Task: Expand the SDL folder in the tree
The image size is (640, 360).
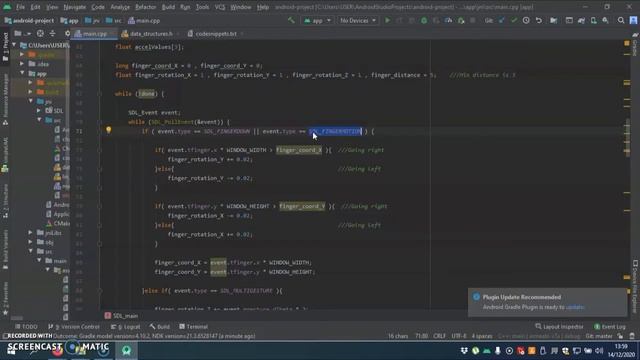Action: pyautogui.click(x=39, y=111)
